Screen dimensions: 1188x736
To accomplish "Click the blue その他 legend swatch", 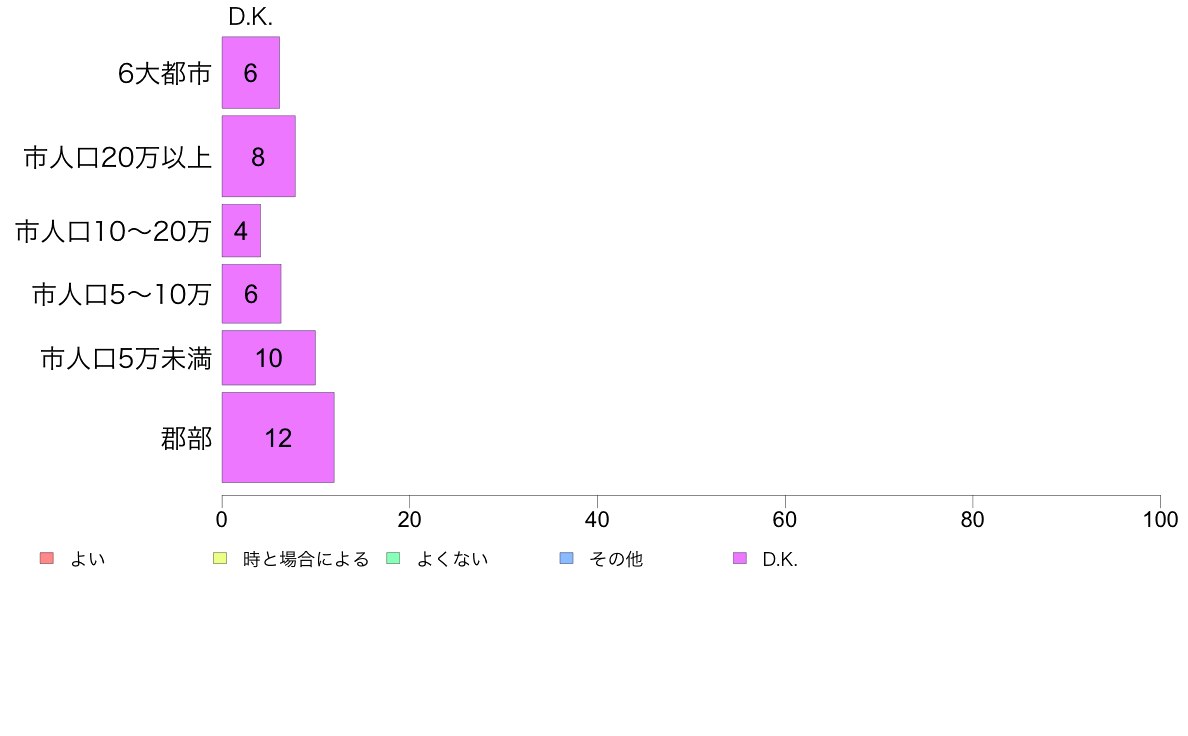I will pyautogui.click(x=566, y=559).
